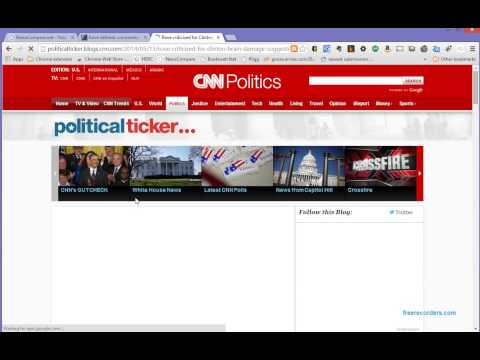Click the Apps bookmarks shortcut

(15, 59)
